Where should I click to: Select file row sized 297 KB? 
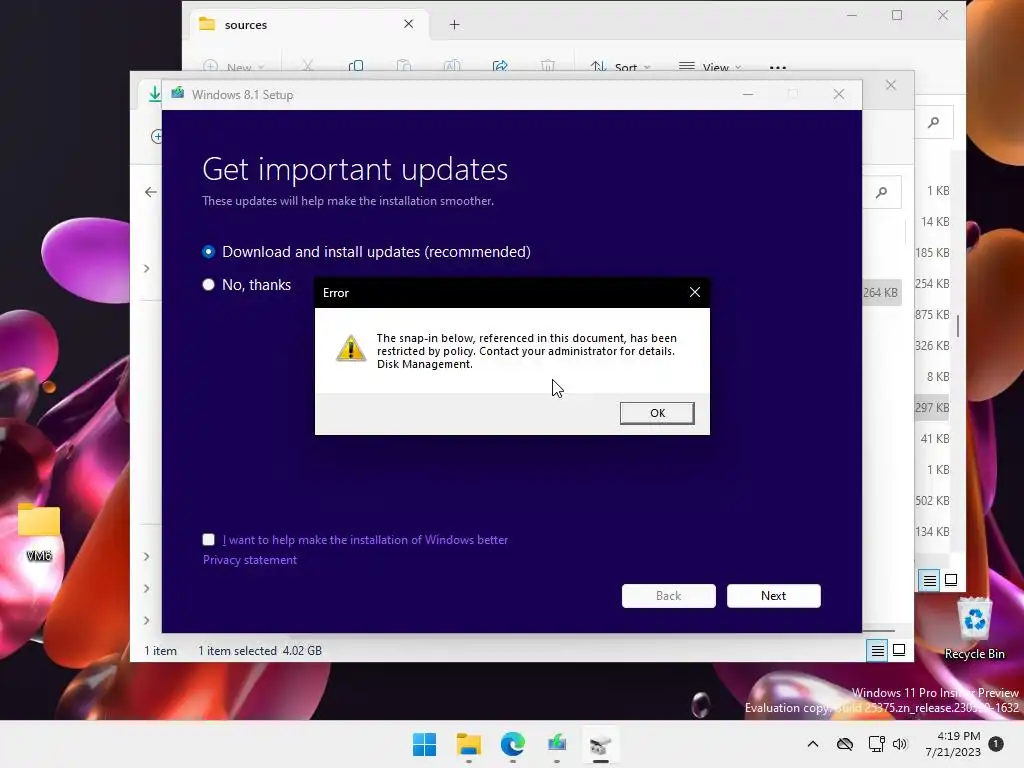pyautogui.click(x=931, y=408)
